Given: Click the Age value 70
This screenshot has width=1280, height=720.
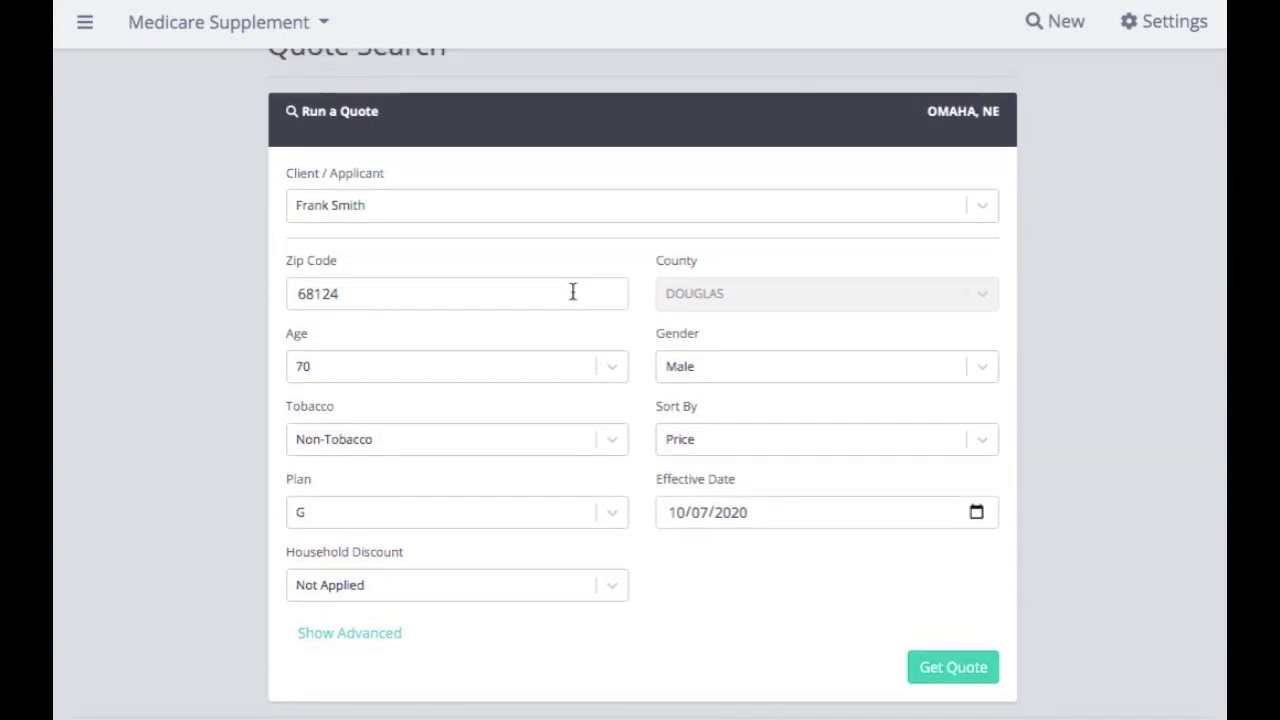Looking at the screenshot, I should (303, 366).
